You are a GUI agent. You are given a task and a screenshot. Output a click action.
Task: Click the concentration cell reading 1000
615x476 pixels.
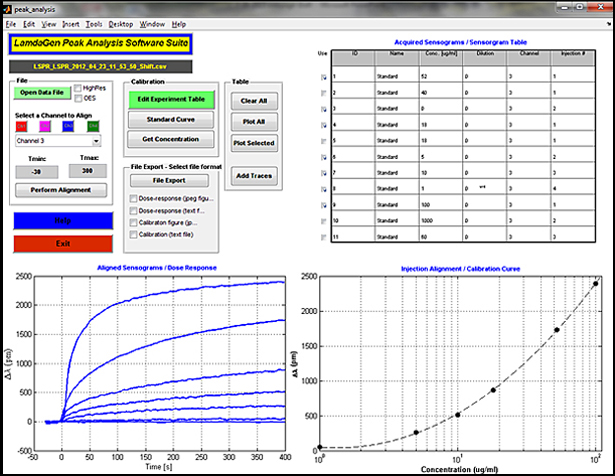click(x=441, y=221)
